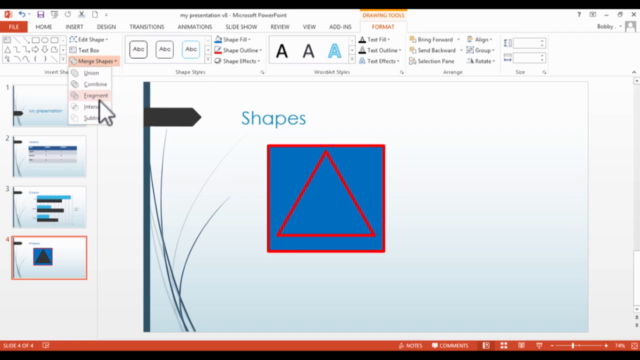Switch to the REVIEW tab
Viewport: 640px width, 360px height.
pos(280,27)
